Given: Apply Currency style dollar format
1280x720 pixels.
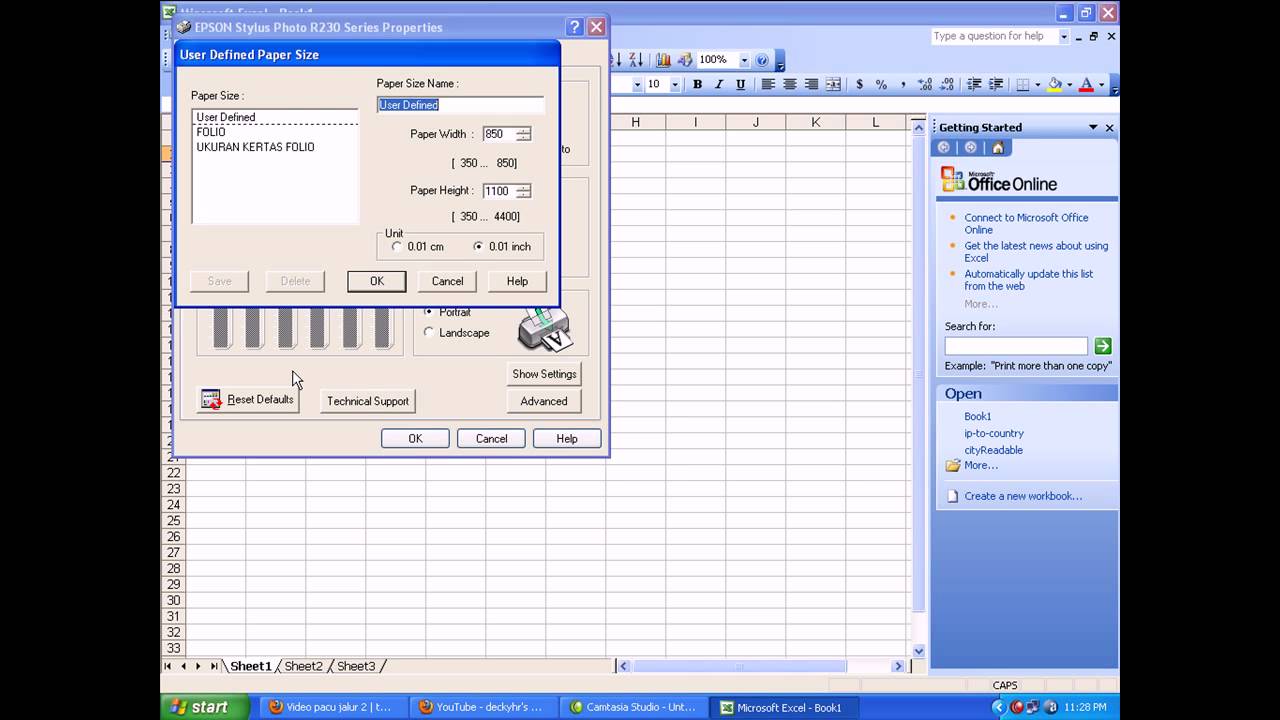Looking at the screenshot, I should point(860,85).
